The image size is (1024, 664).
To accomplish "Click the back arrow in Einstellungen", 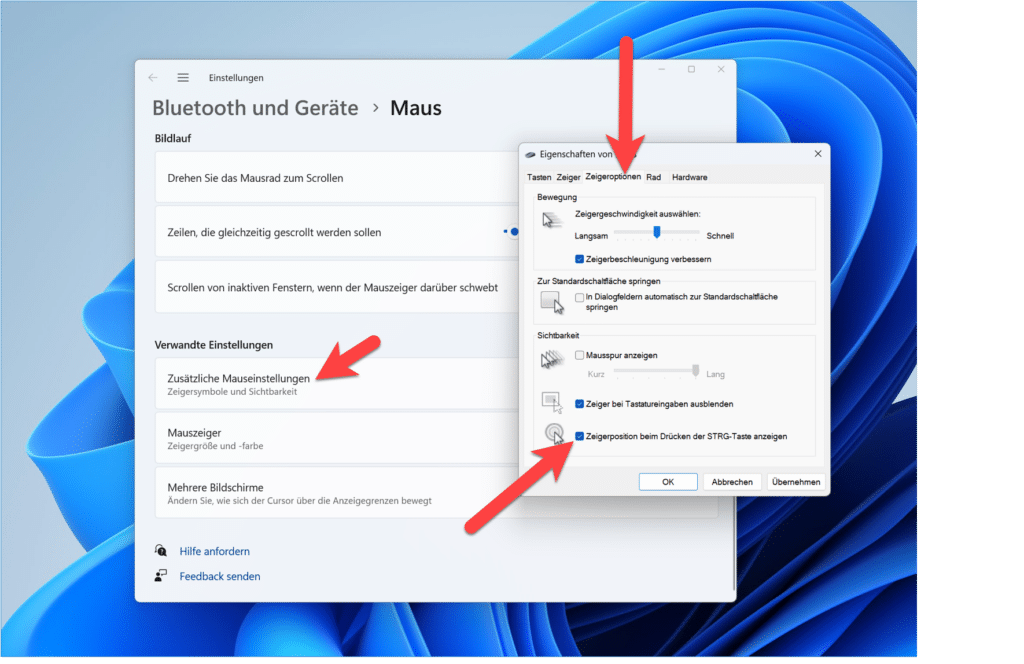I will click(x=153, y=77).
